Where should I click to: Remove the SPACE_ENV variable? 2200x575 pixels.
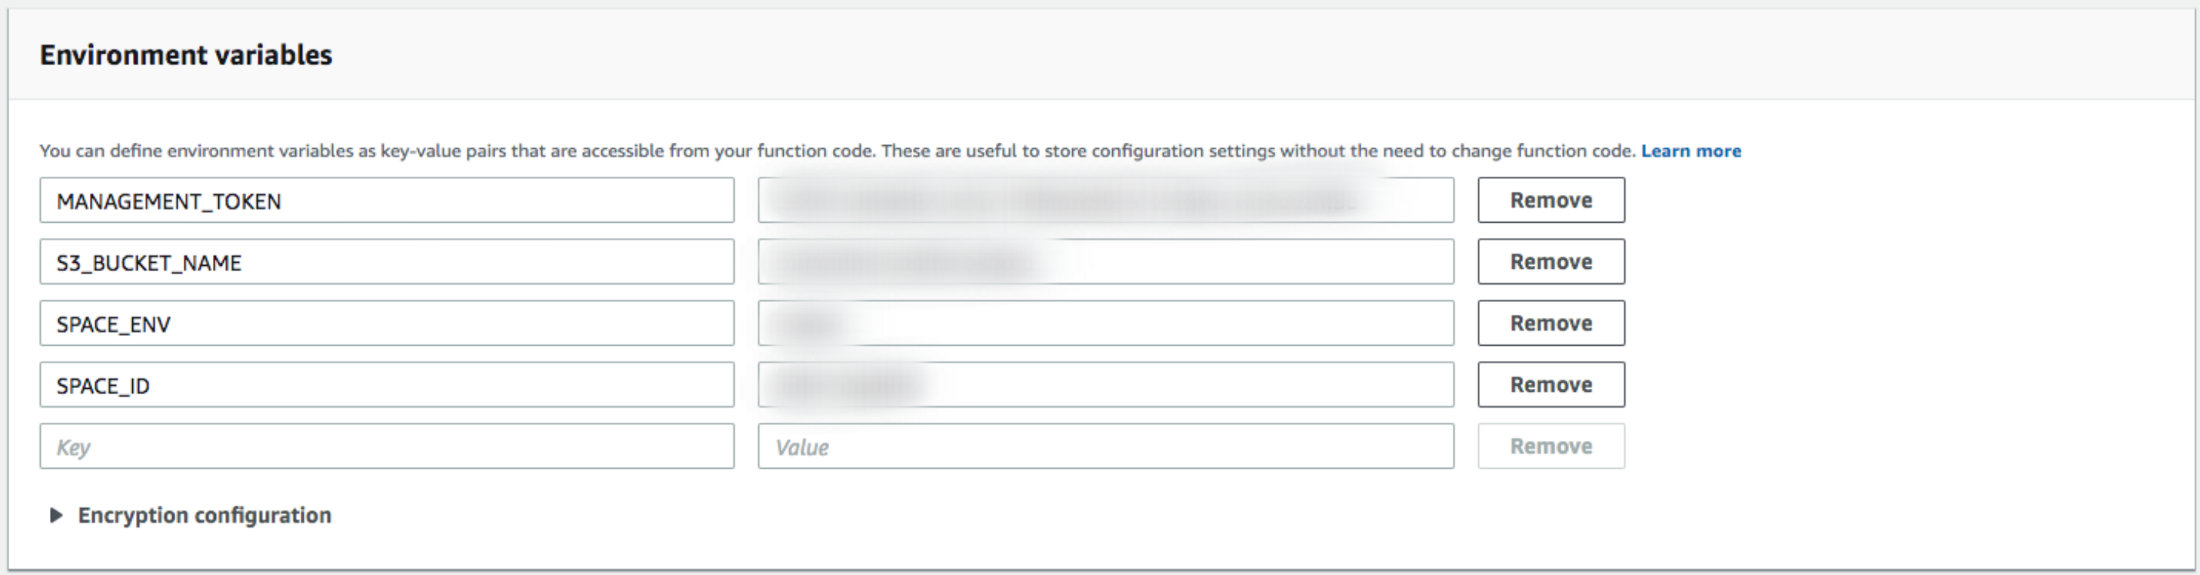[x=1551, y=323]
